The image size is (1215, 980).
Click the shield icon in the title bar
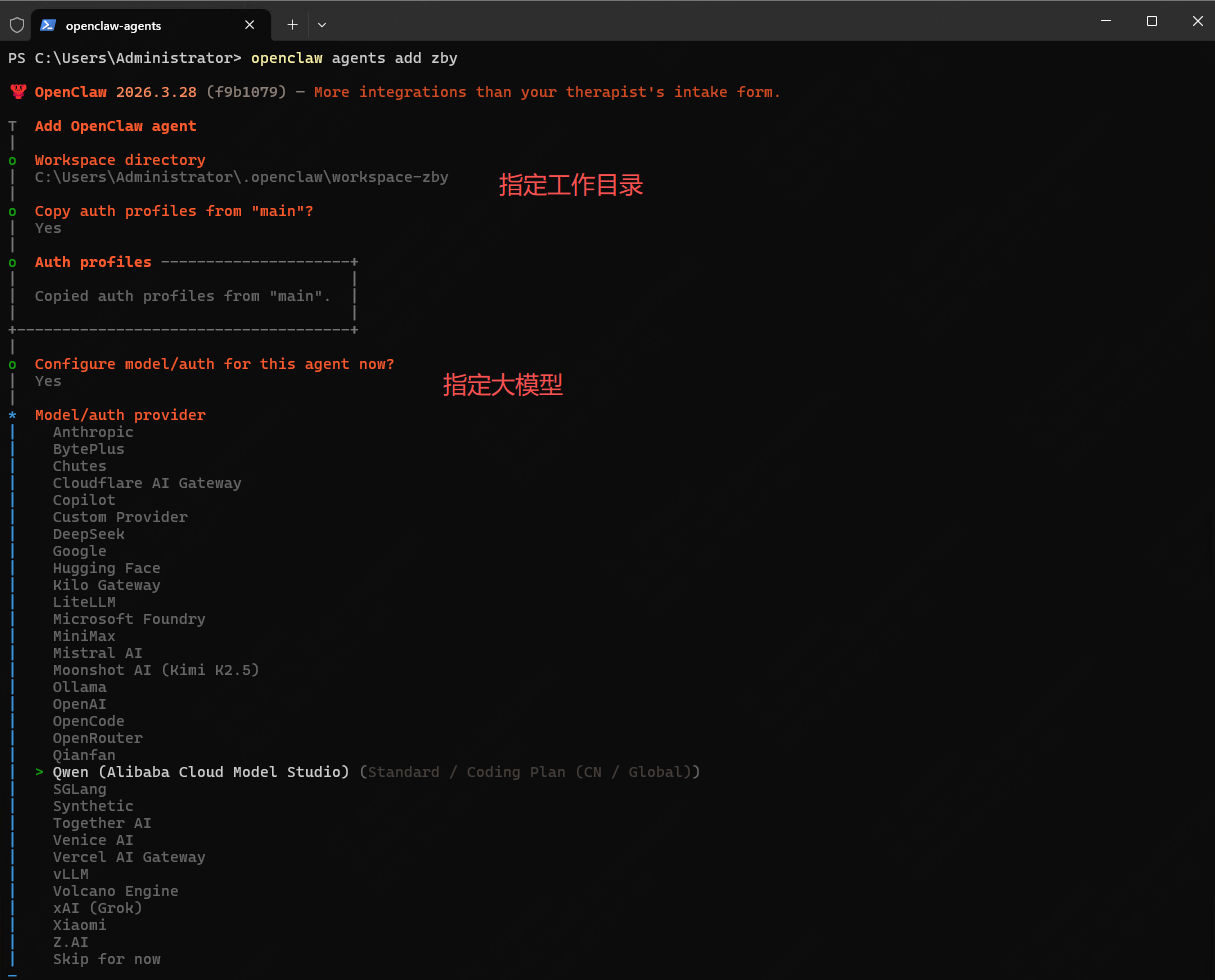click(x=17, y=25)
